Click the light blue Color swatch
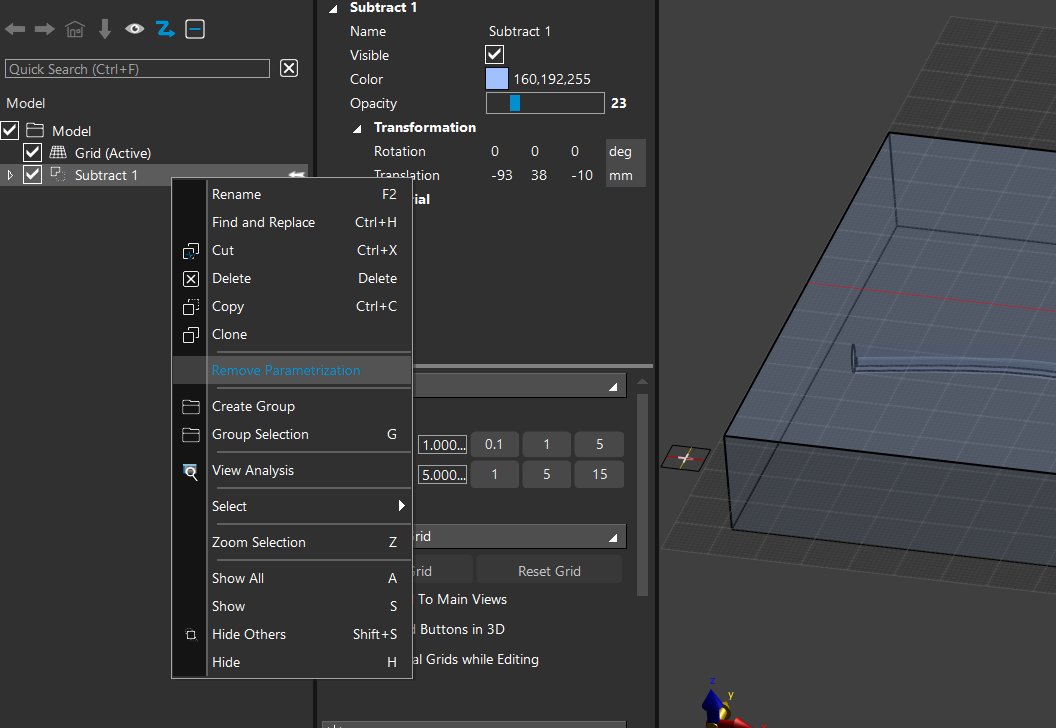Screen dimensions: 1056x728 point(497,79)
